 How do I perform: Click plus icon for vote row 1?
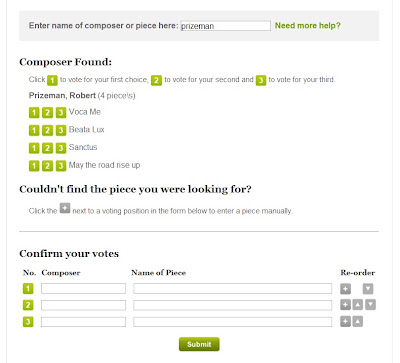pos(345,289)
